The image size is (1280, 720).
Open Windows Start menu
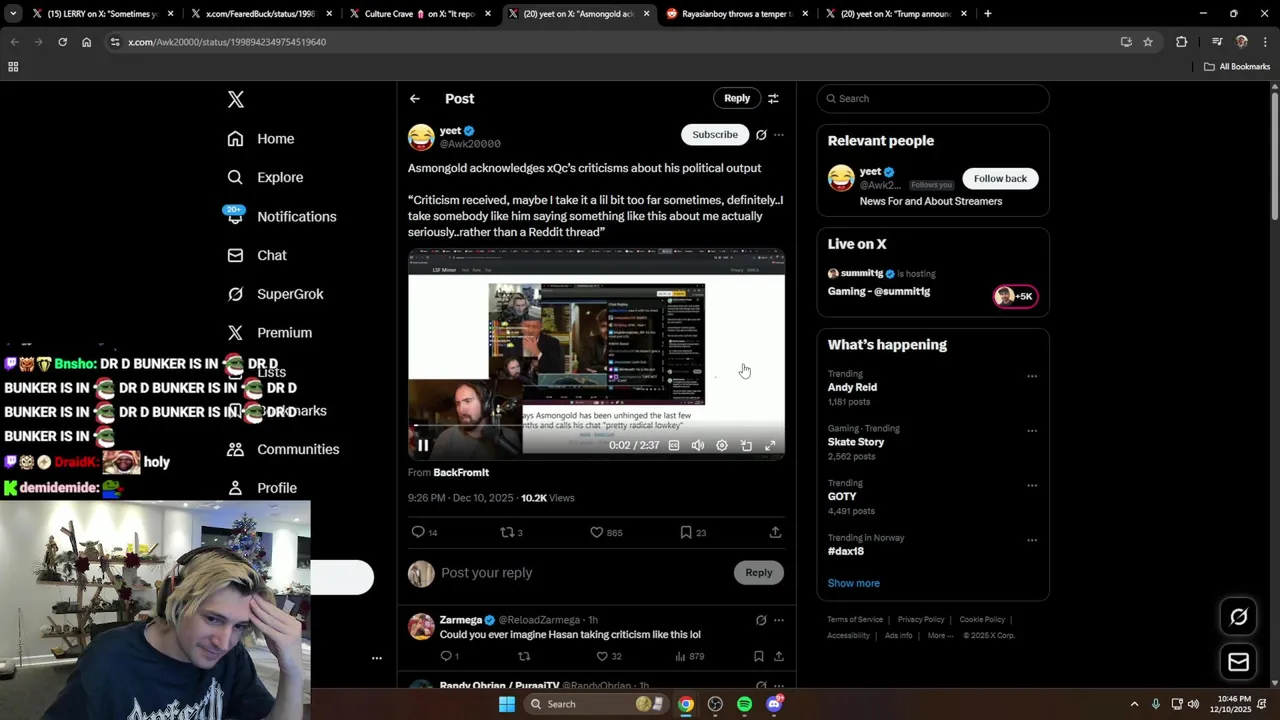click(x=507, y=704)
